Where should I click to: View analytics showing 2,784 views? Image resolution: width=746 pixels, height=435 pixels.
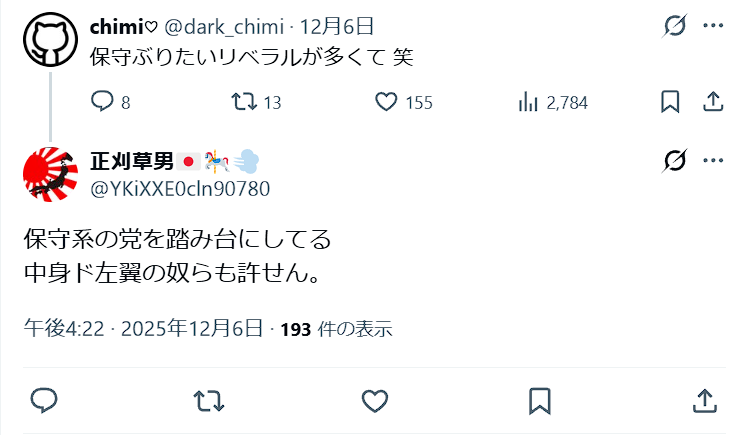tap(528, 102)
